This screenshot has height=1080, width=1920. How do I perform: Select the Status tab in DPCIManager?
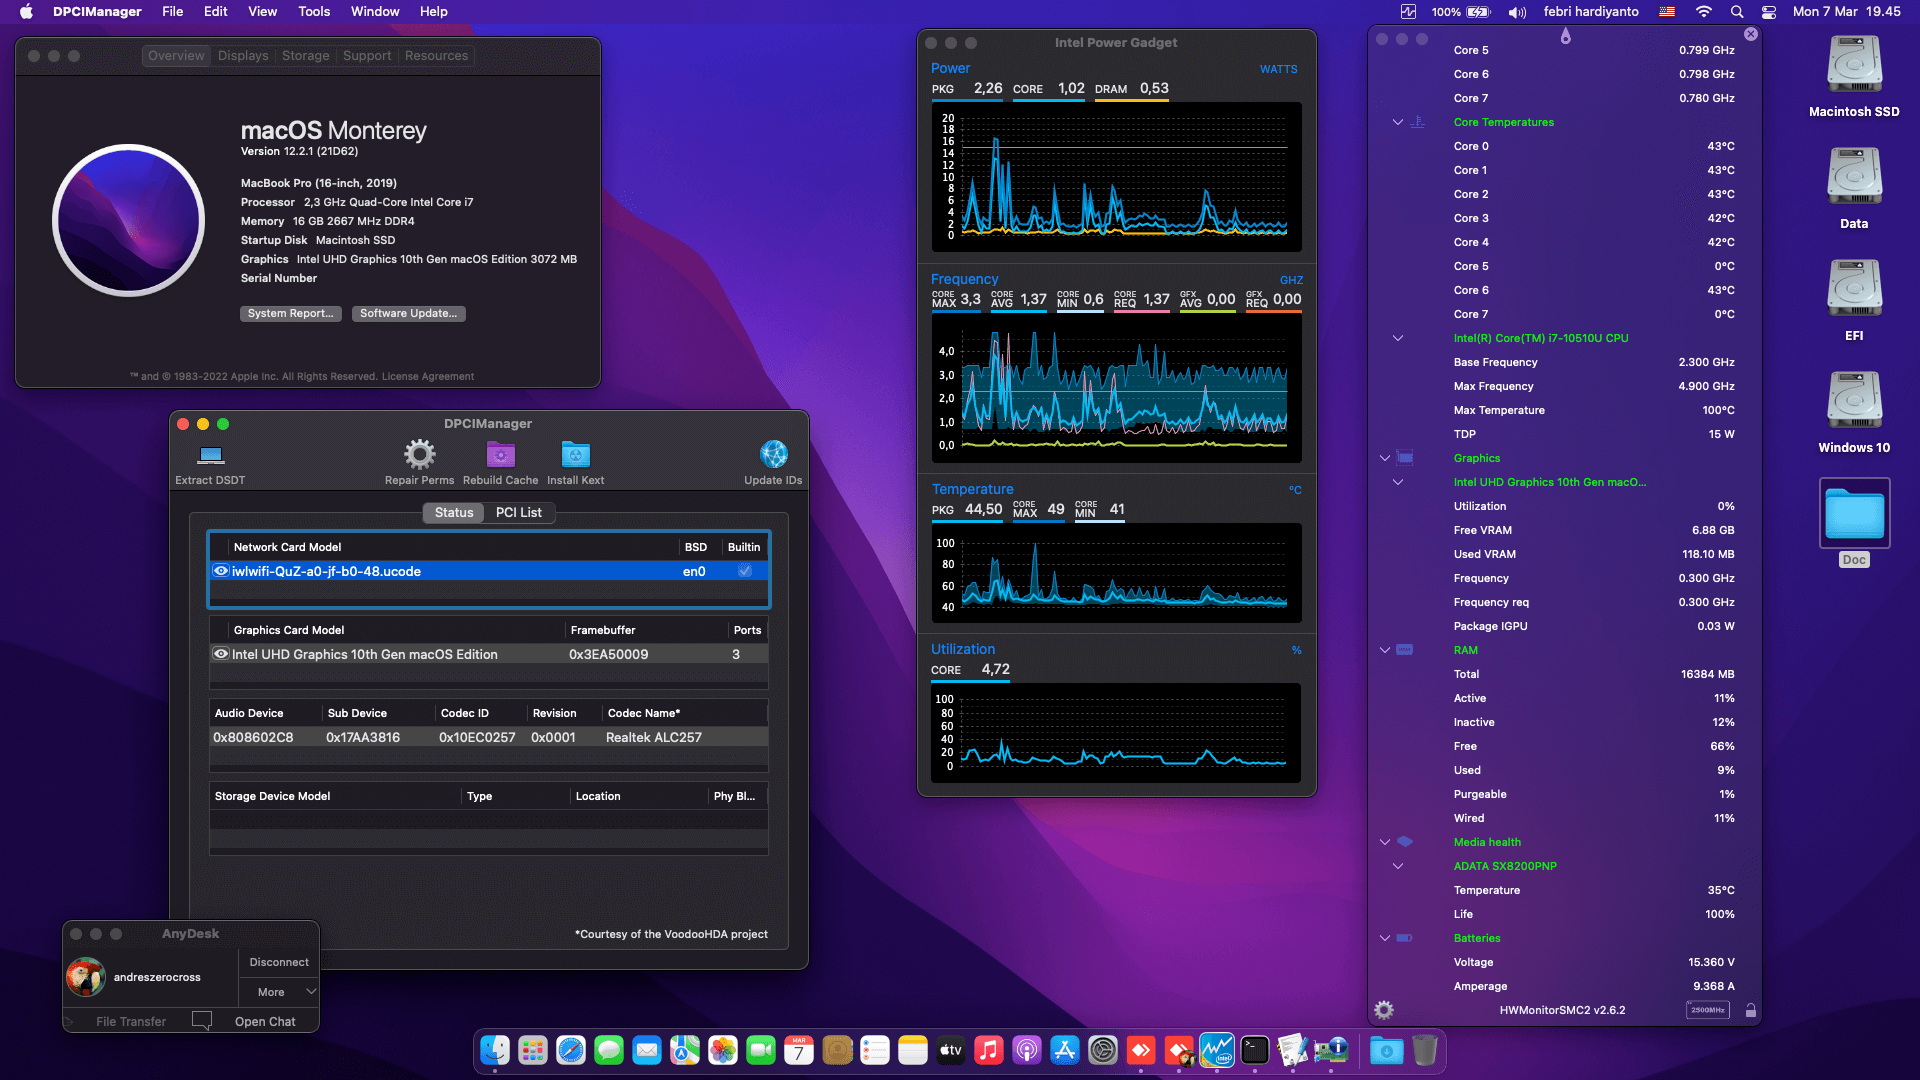pyautogui.click(x=454, y=512)
